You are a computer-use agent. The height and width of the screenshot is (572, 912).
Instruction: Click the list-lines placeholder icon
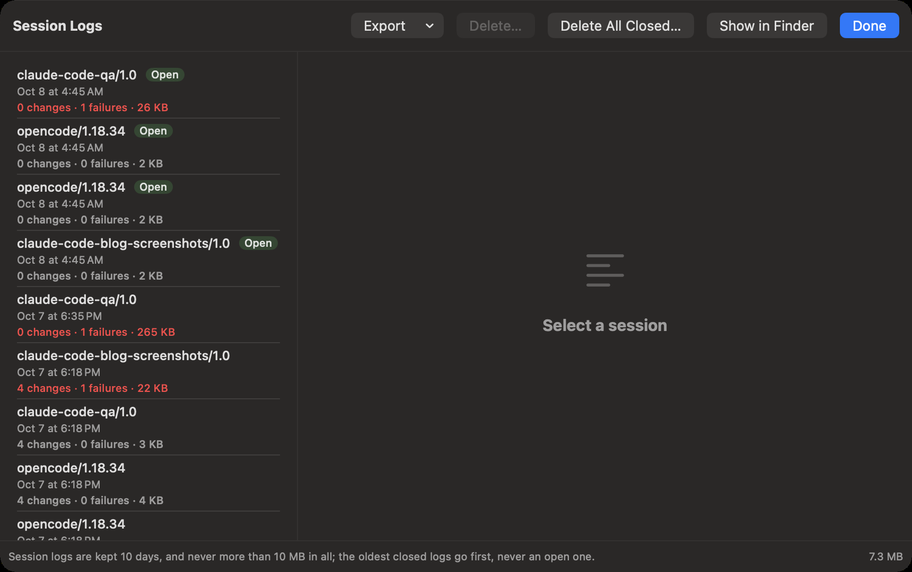[x=605, y=270]
